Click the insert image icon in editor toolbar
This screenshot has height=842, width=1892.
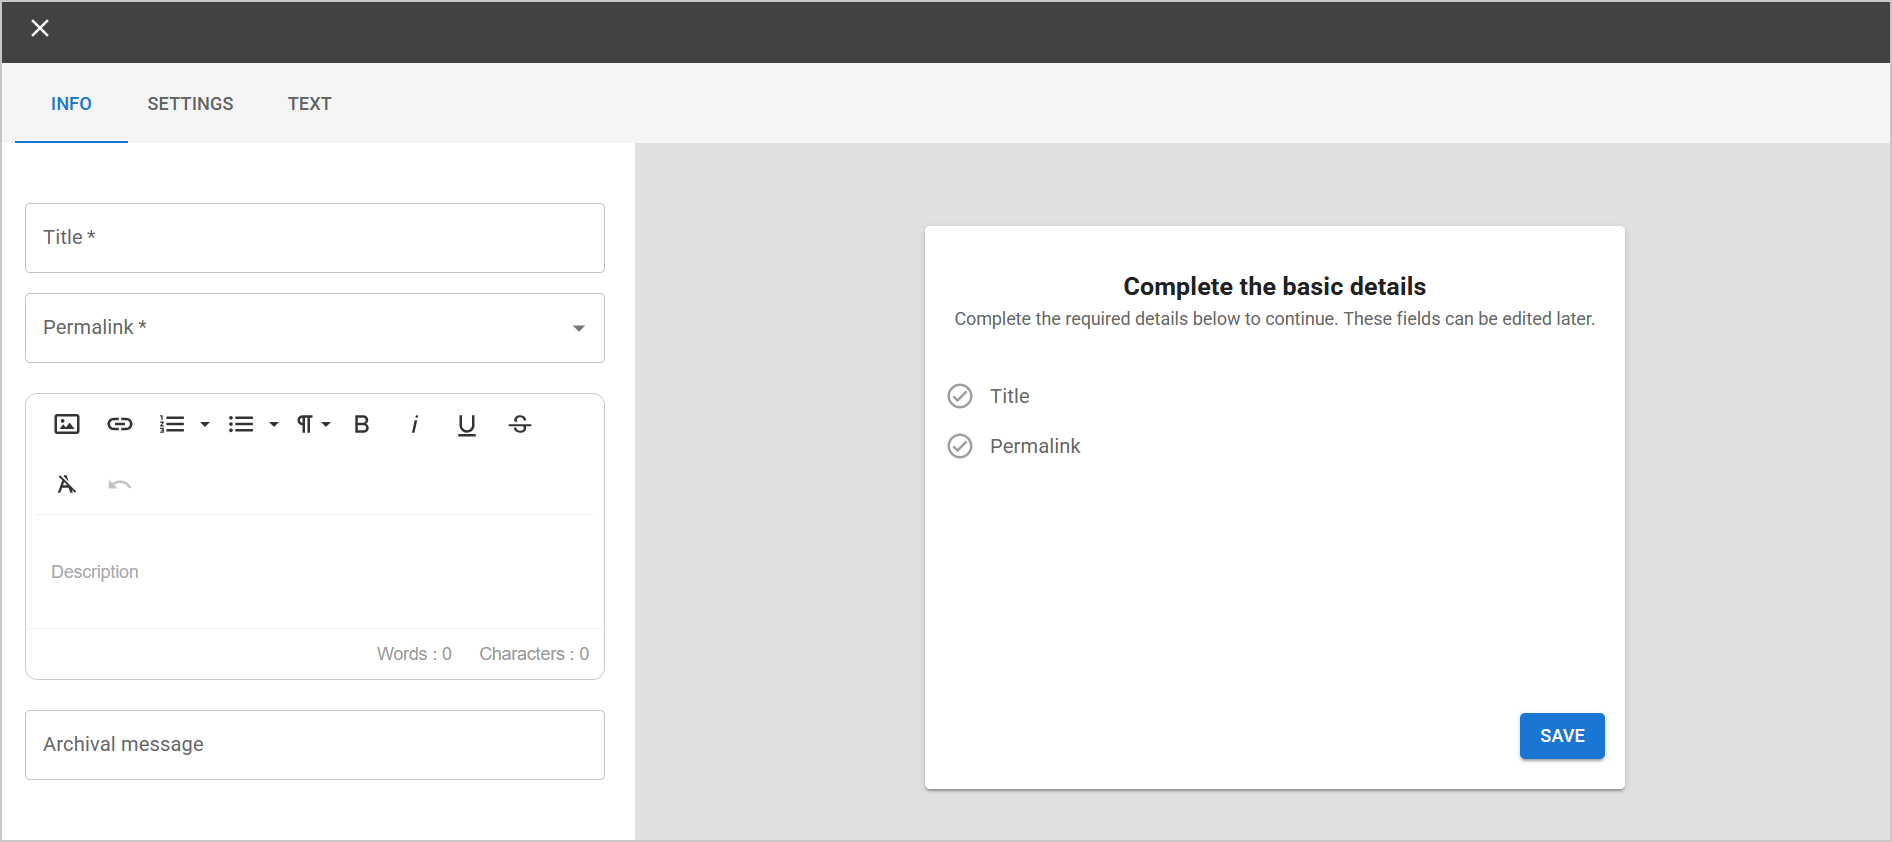pyautogui.click(x=67, y=424)
